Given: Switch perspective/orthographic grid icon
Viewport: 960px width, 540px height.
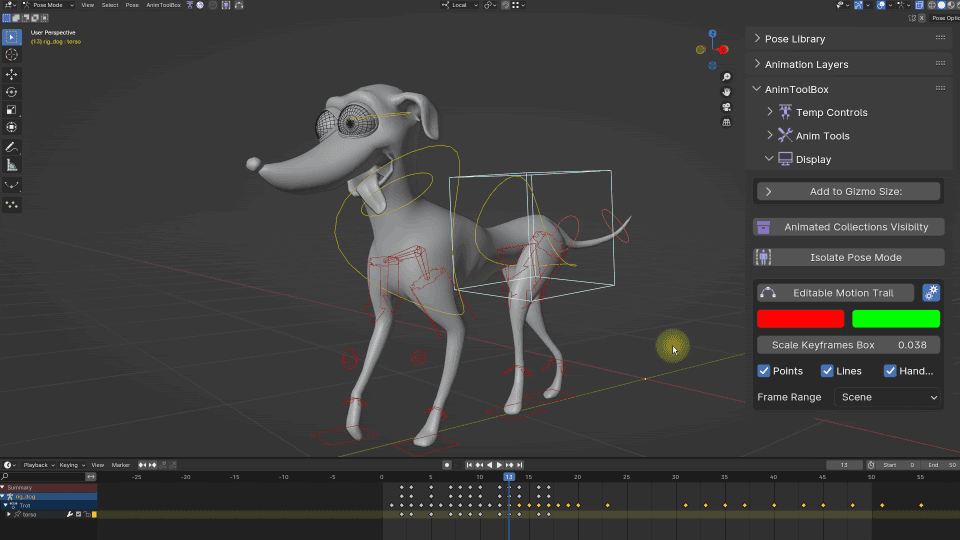Looking at the screenshot, I should coord(726,122).
